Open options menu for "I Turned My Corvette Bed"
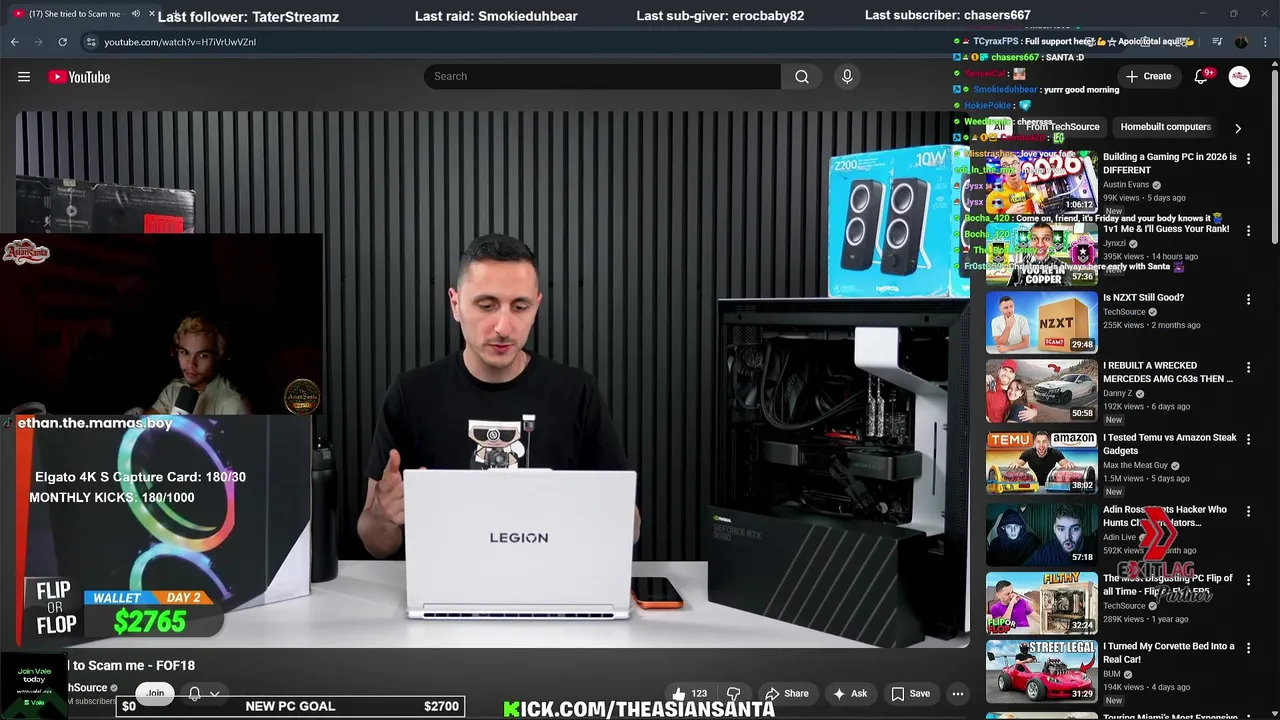The height and width of the screenshot is (720, 1280). [1248, 648]
